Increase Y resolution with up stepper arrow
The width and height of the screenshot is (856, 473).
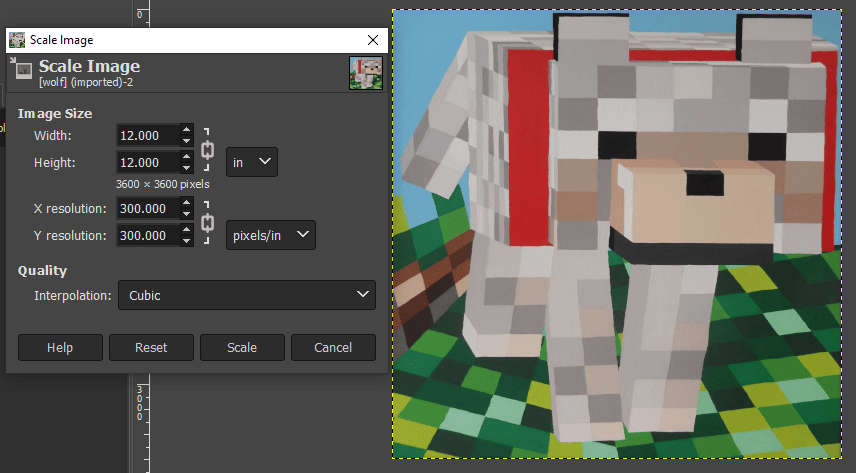pos(187,230)
